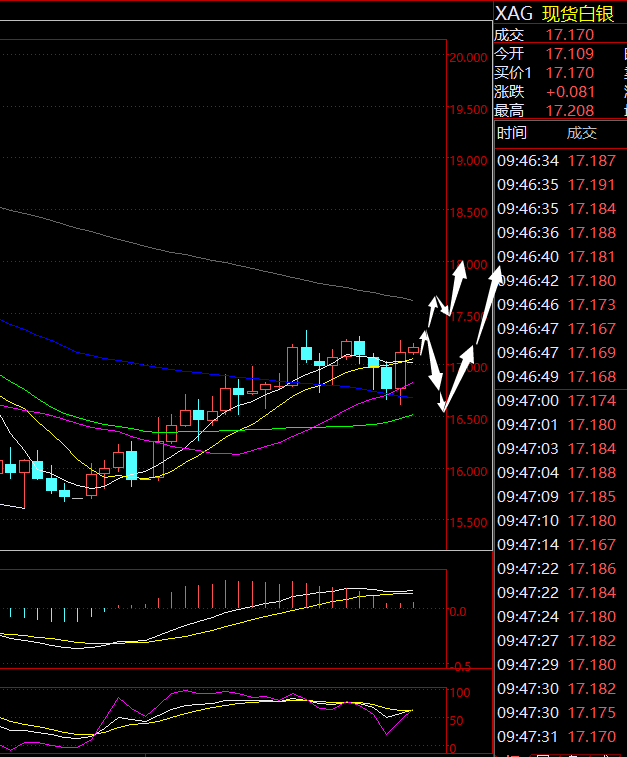Click the 16.500 price axis label
The width and height of the screenshot is (627, 757).
pos(468,420)
